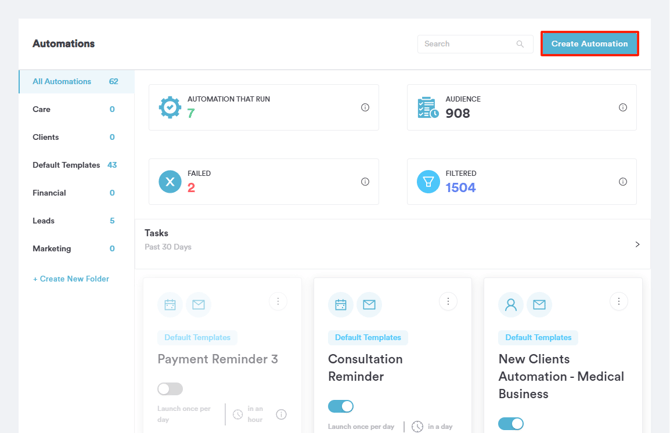
Task: Click the Automation That Run gear icon
Action: coord(170,107)
